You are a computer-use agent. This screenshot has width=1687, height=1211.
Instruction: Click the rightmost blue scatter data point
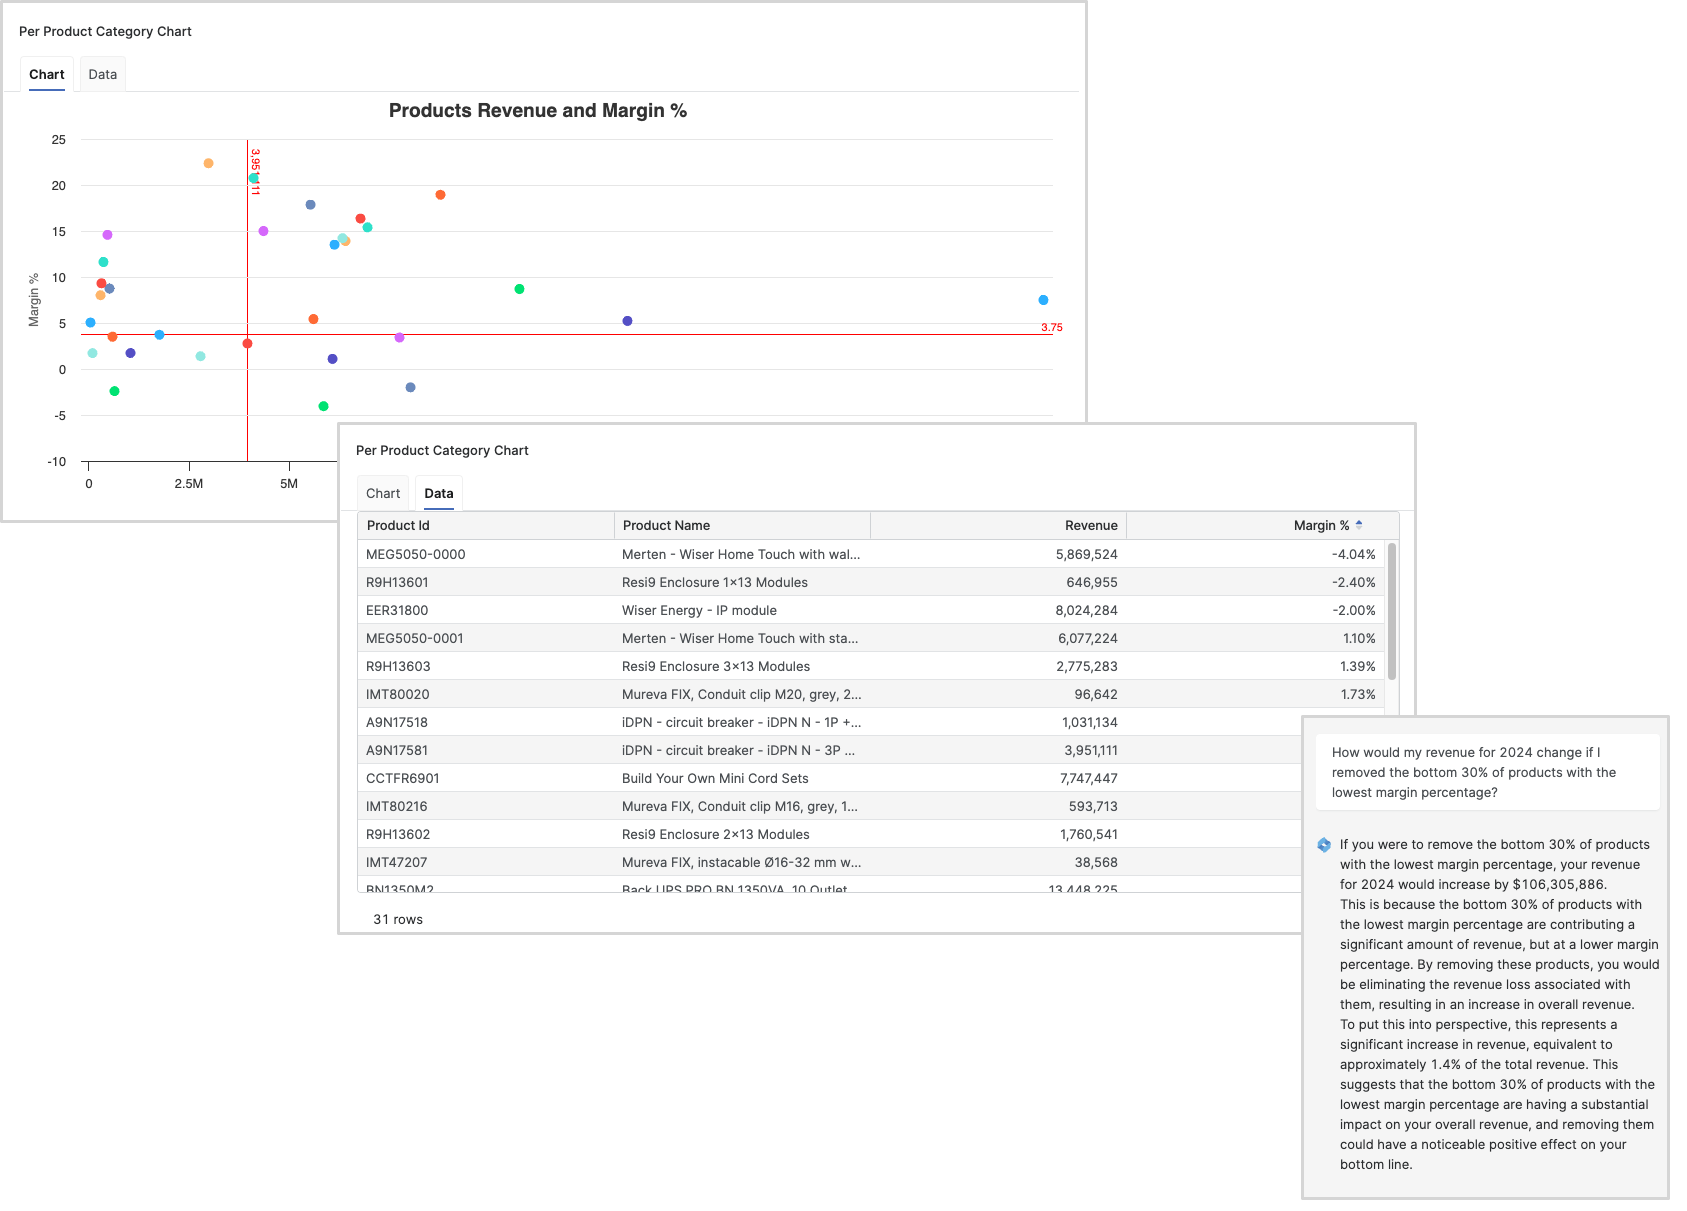1043,300
